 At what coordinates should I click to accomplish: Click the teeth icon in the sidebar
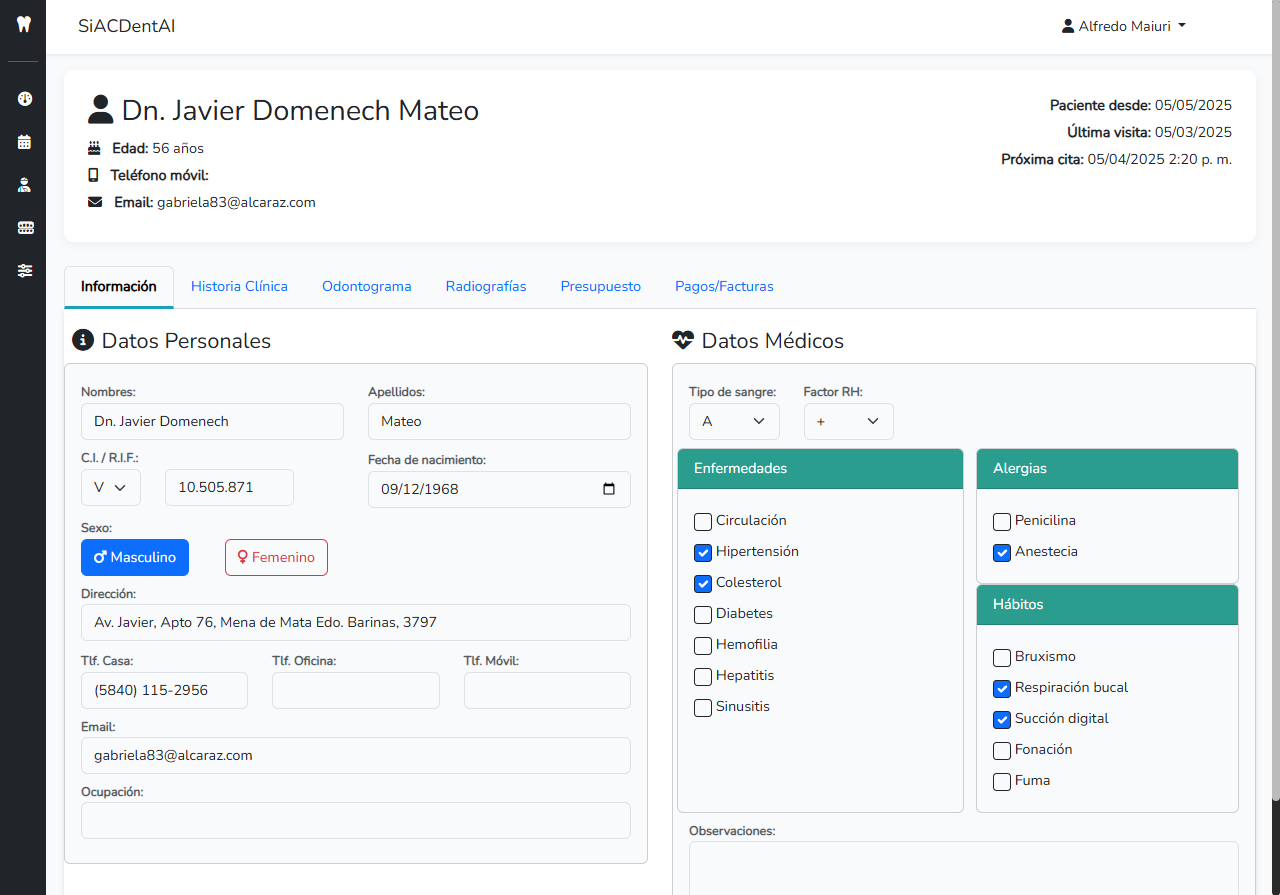coord(25,228)
